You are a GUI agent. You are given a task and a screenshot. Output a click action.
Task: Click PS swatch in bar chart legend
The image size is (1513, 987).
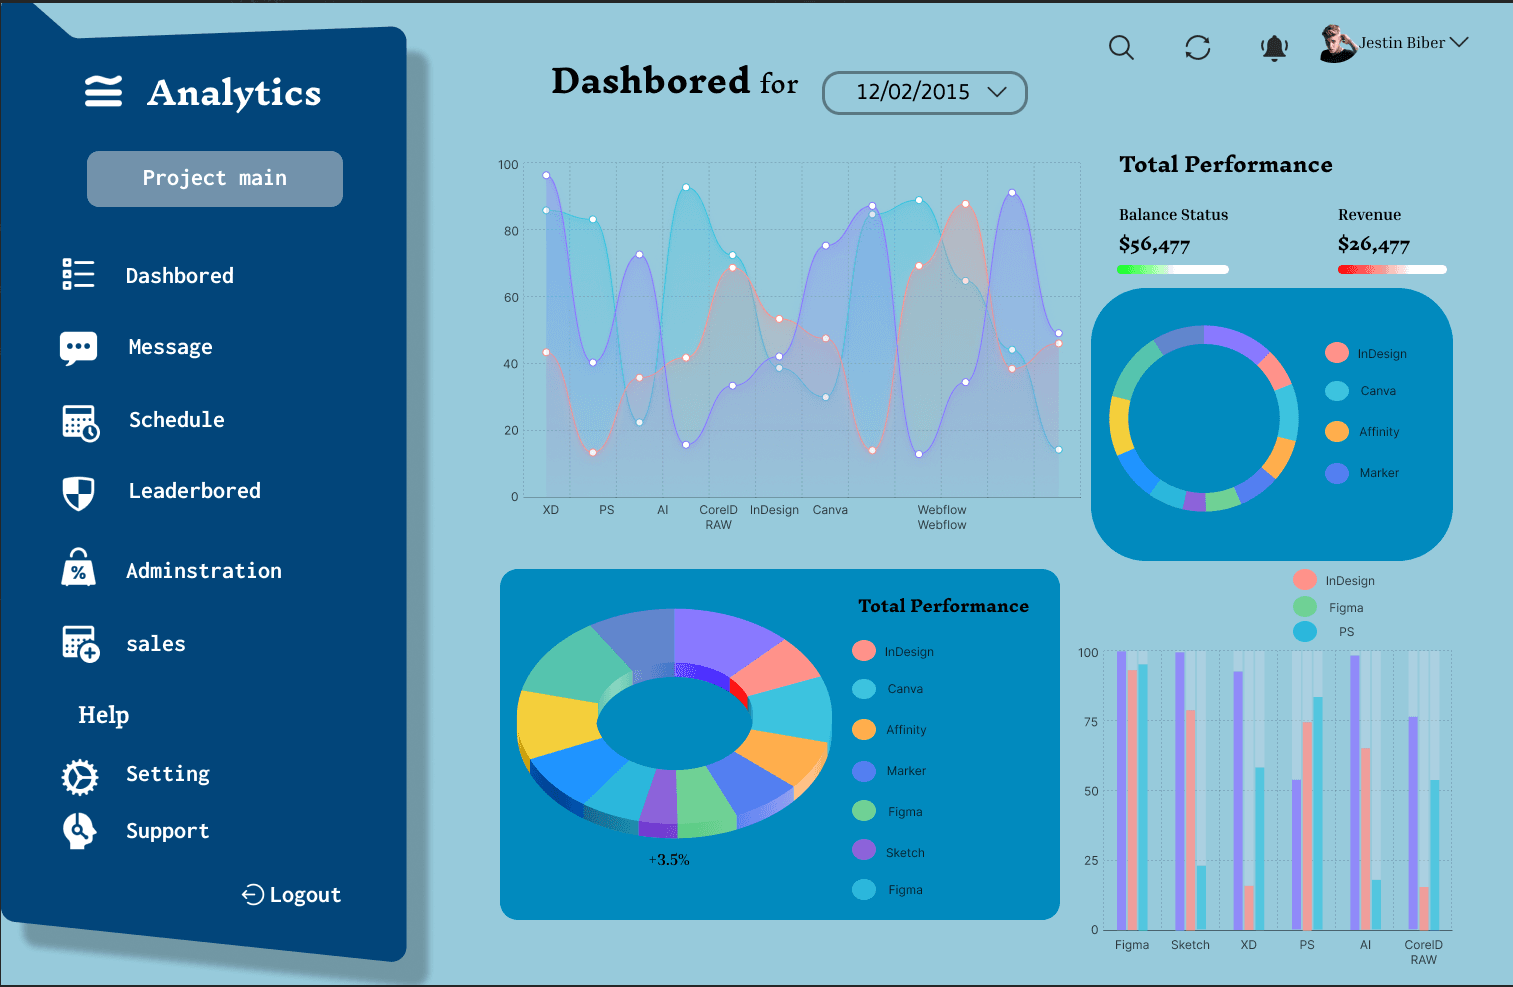(1305, 631)
